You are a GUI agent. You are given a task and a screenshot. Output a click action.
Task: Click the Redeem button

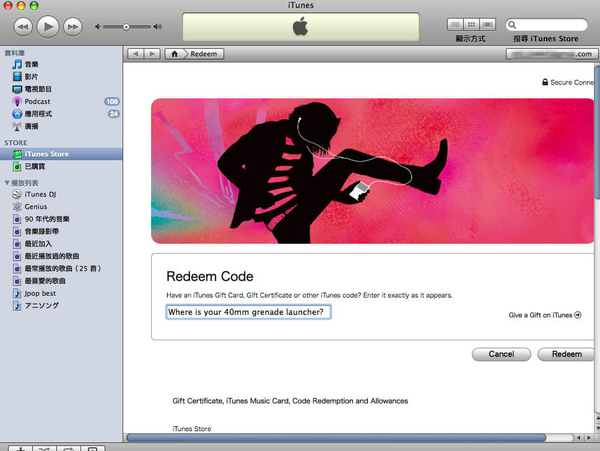point(567,354)
